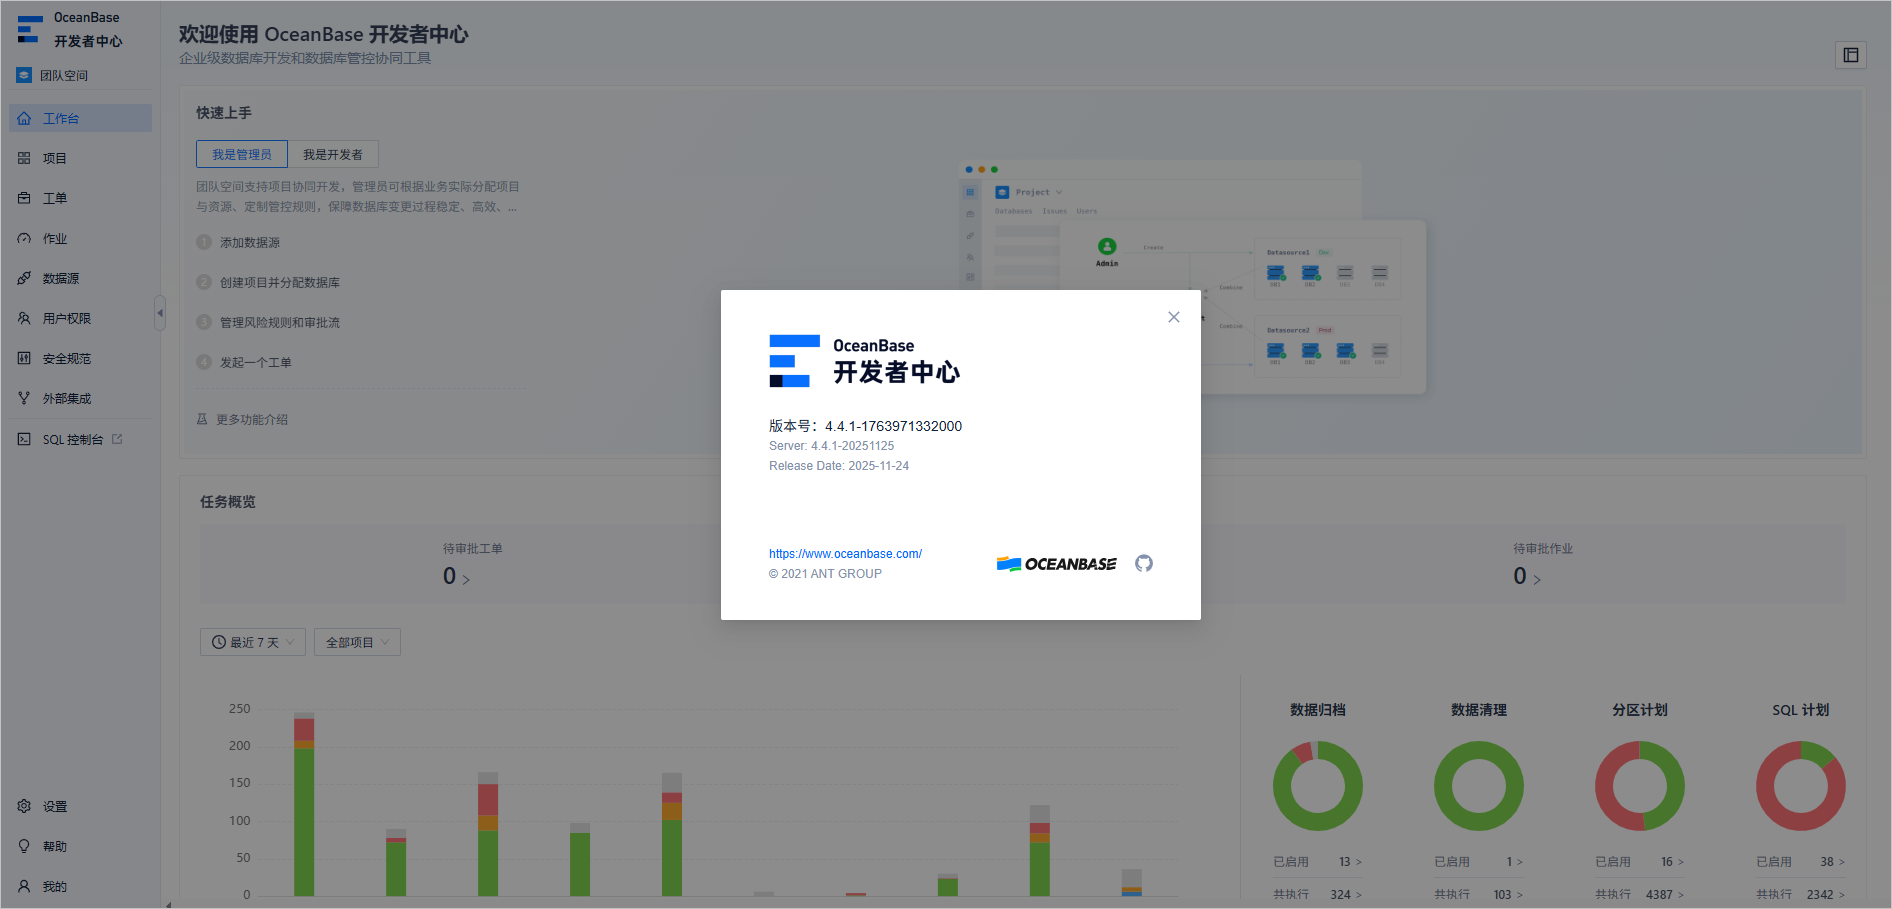Click the 数据源 sidebar icon
Image resolution: width=1892 pixels, height=909 pixels.
click(24, 279)
